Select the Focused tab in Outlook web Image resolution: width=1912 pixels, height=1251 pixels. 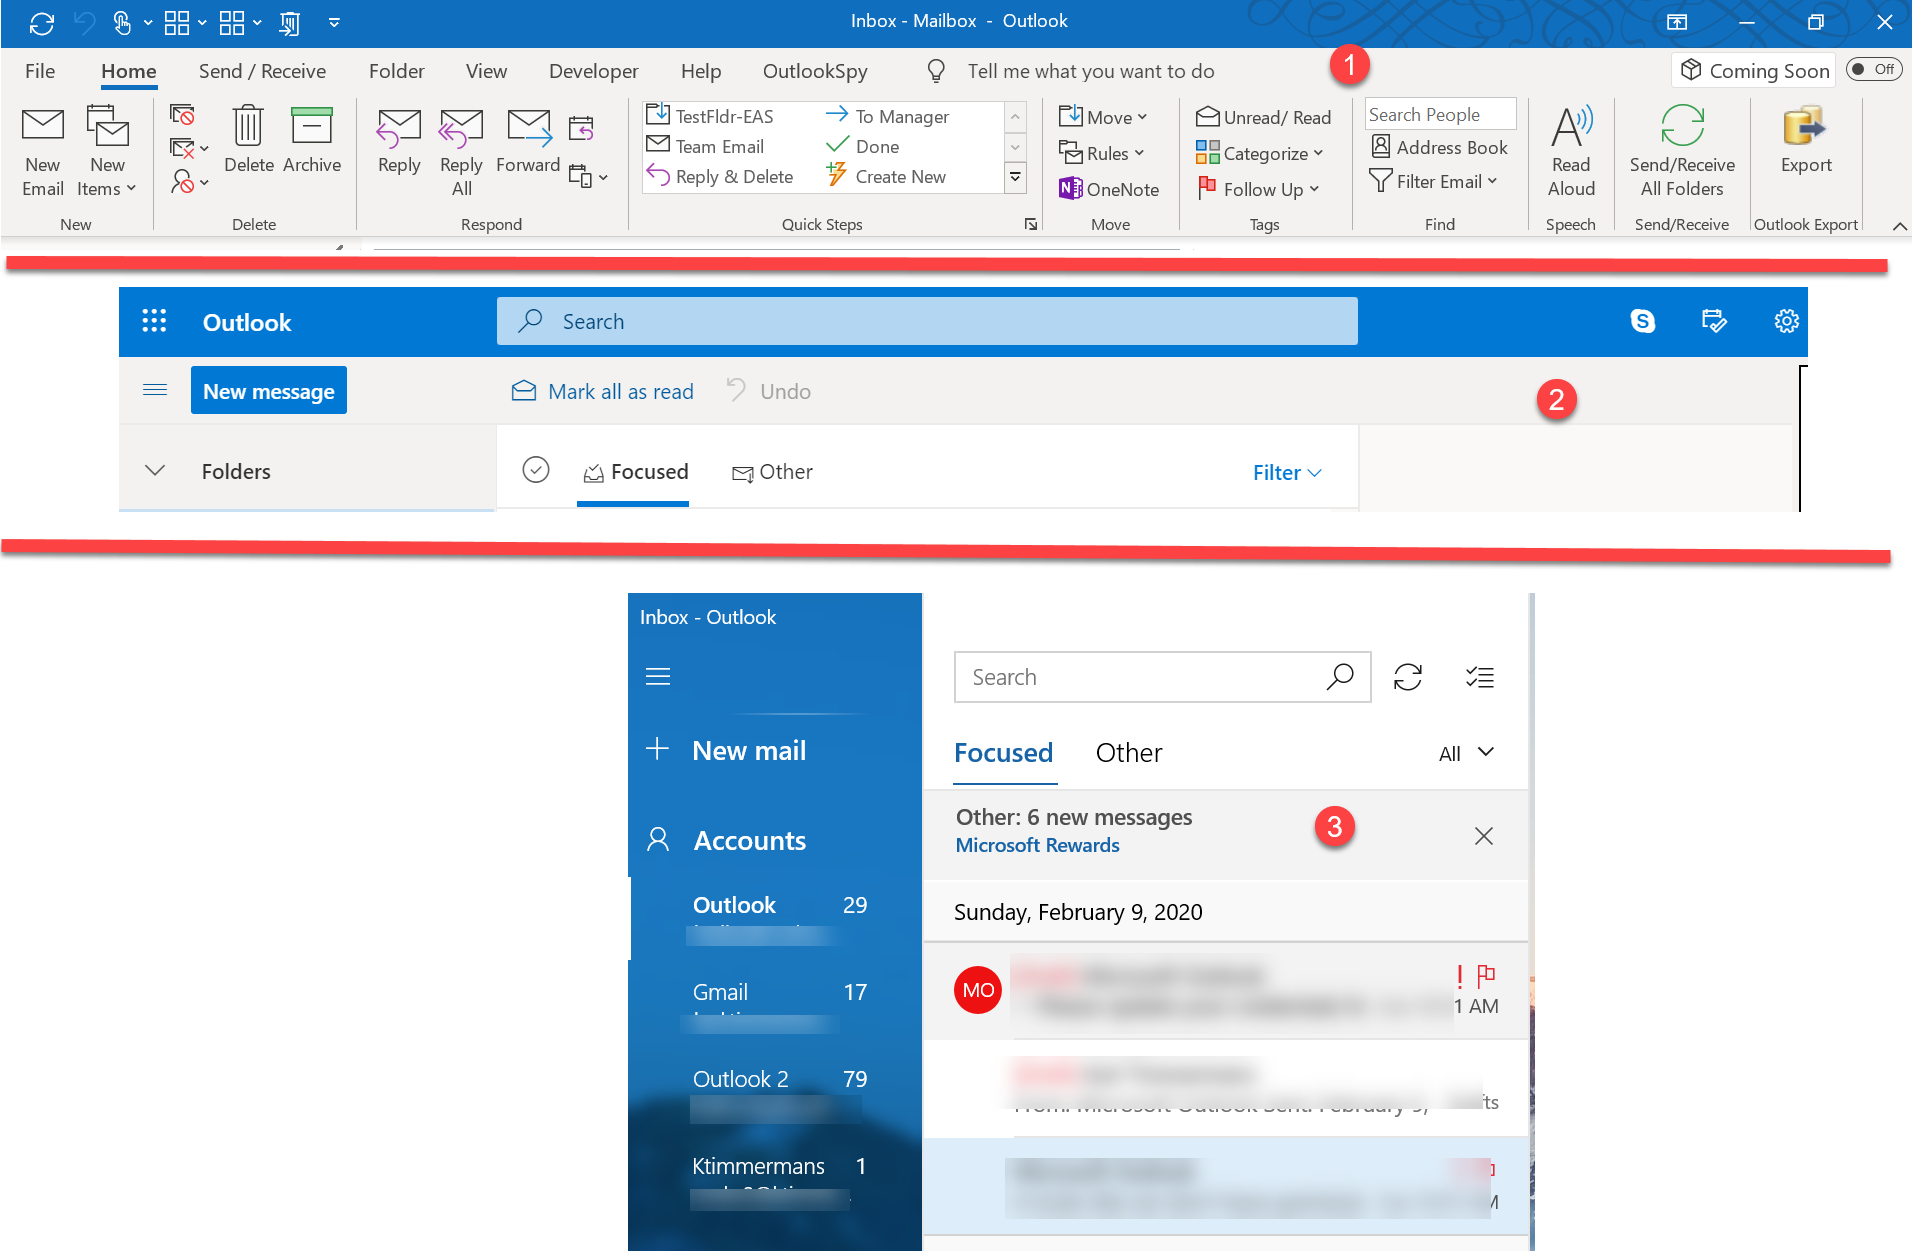(636, 472)
